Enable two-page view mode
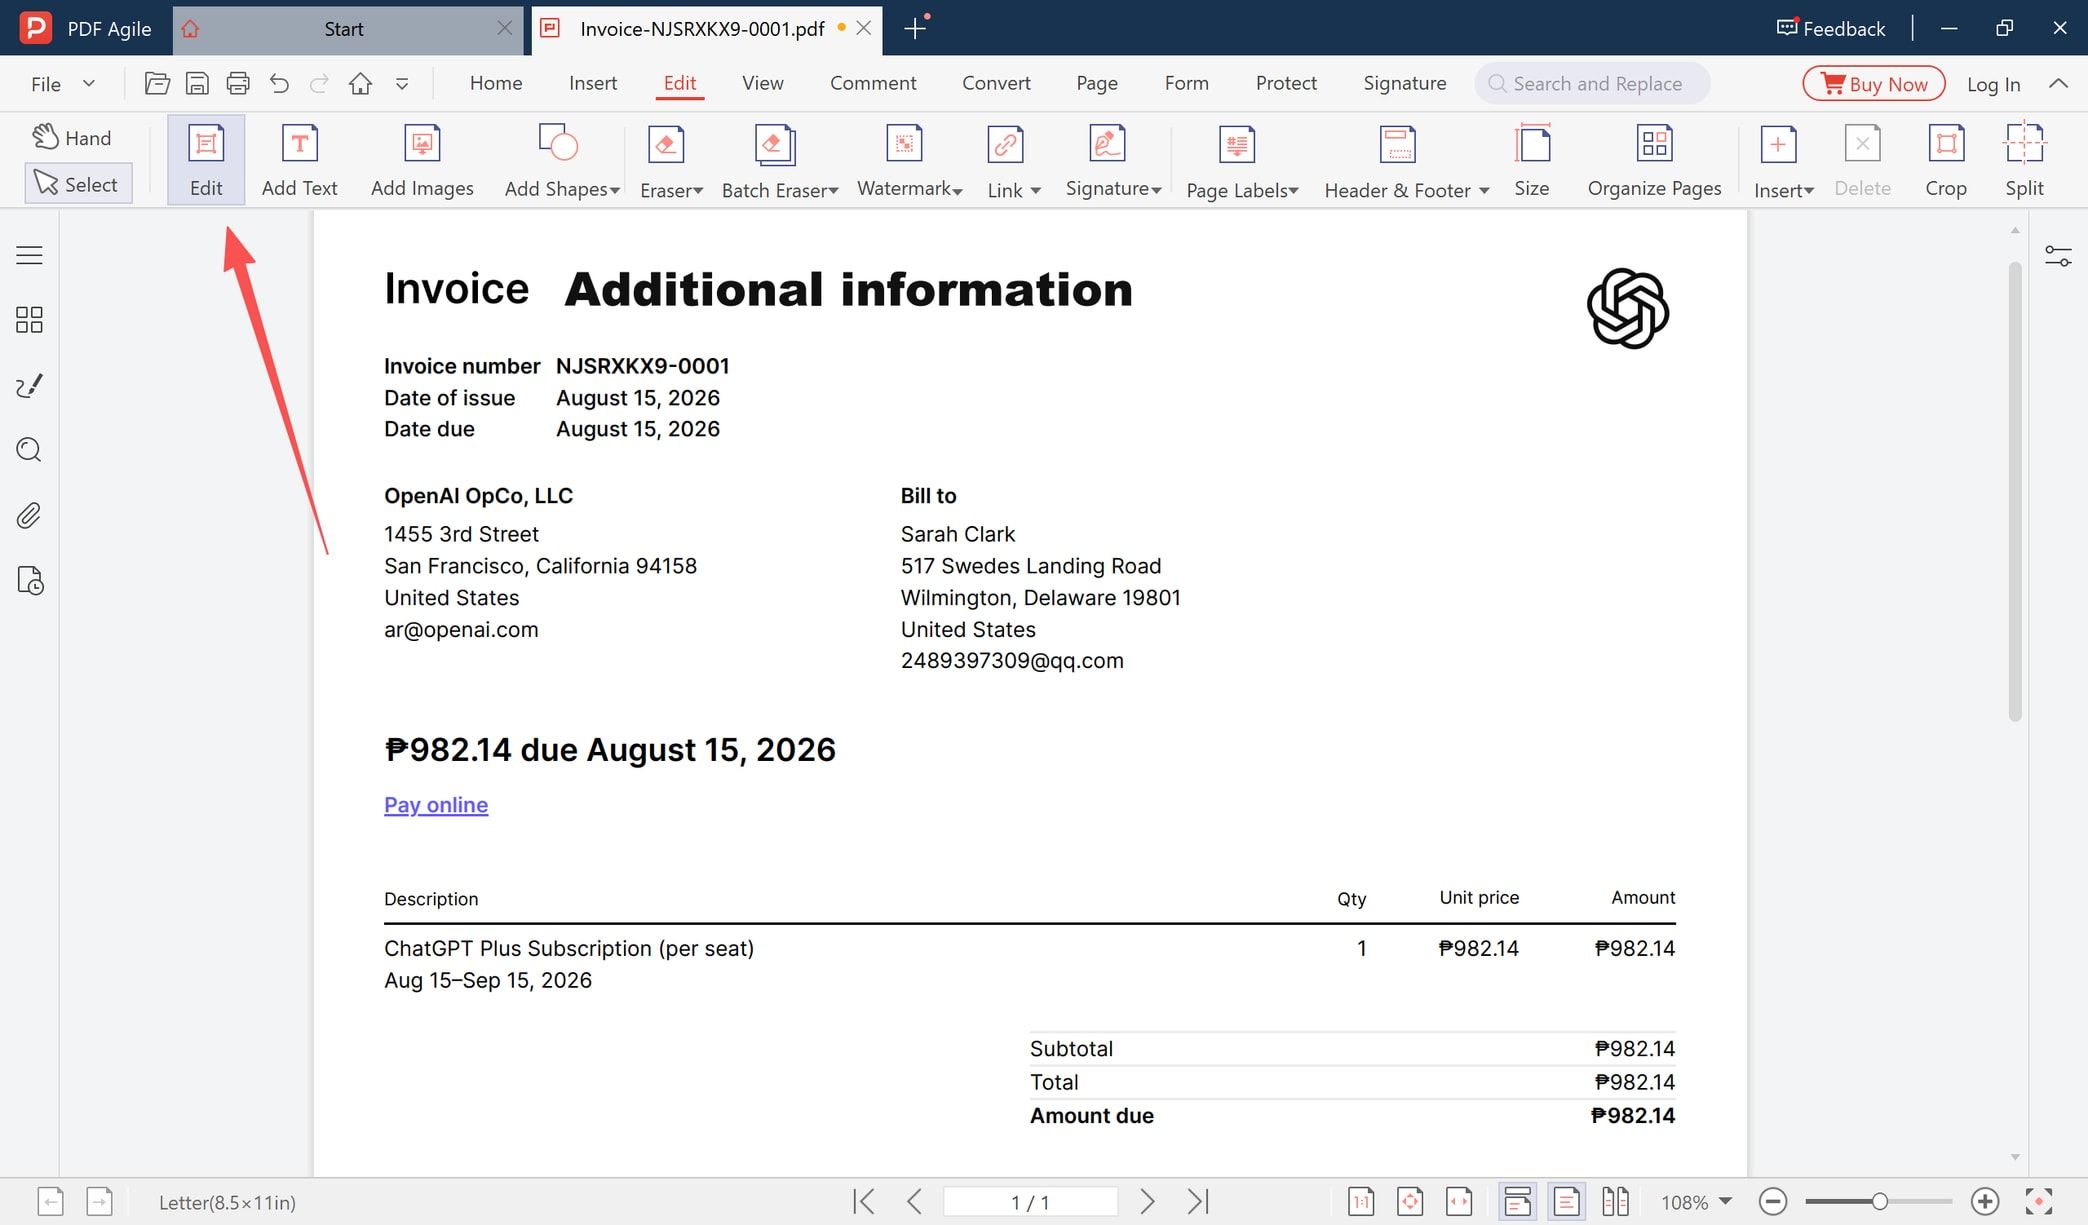Viewport: 2088px width, 1225px height. 1615,1201
